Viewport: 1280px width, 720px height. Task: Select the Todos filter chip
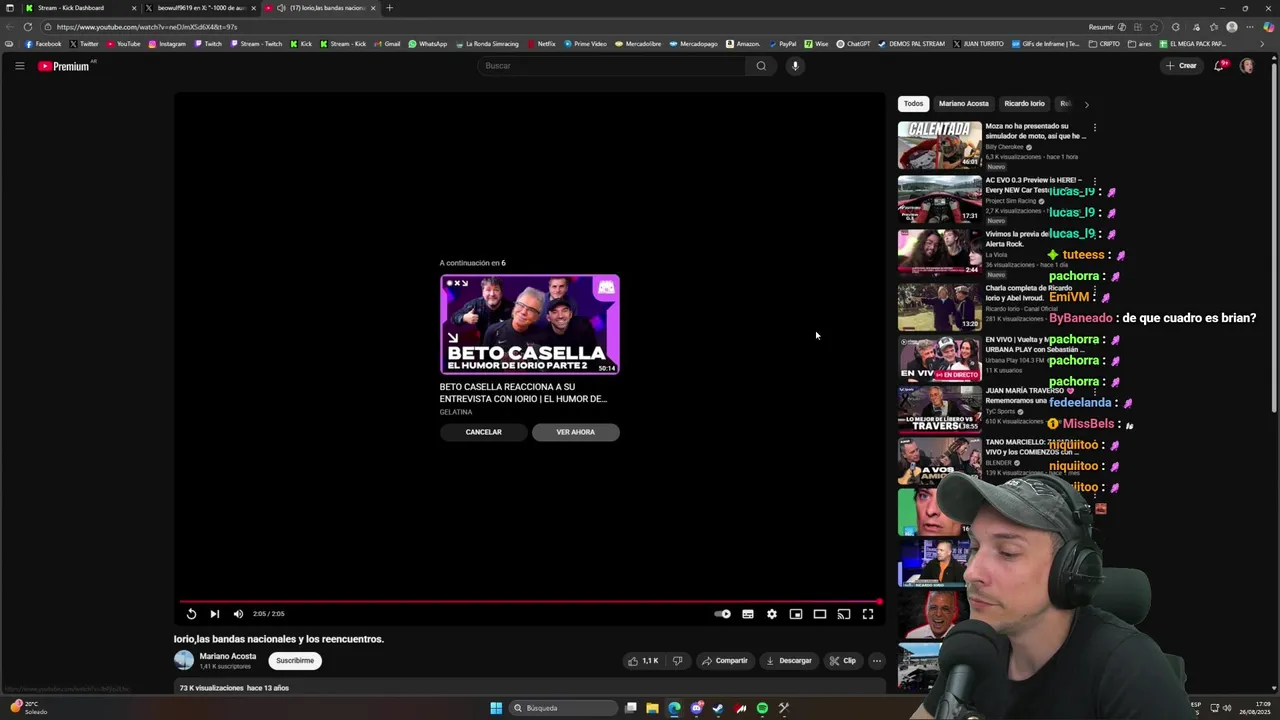tap(914, 103)
